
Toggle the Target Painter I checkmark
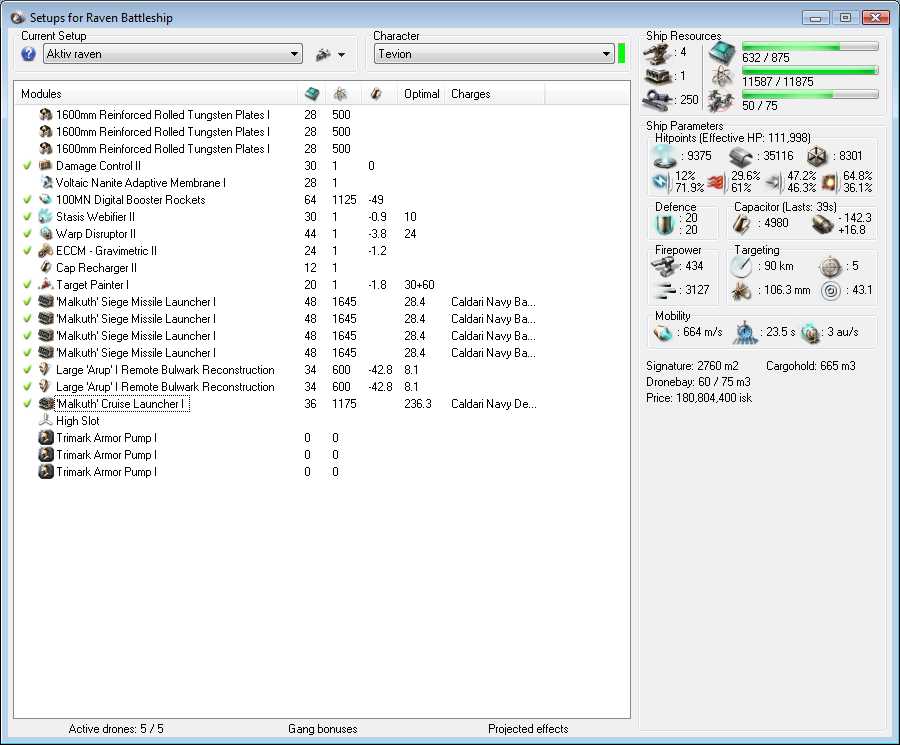pyautogui.click(x=27, y=285)
